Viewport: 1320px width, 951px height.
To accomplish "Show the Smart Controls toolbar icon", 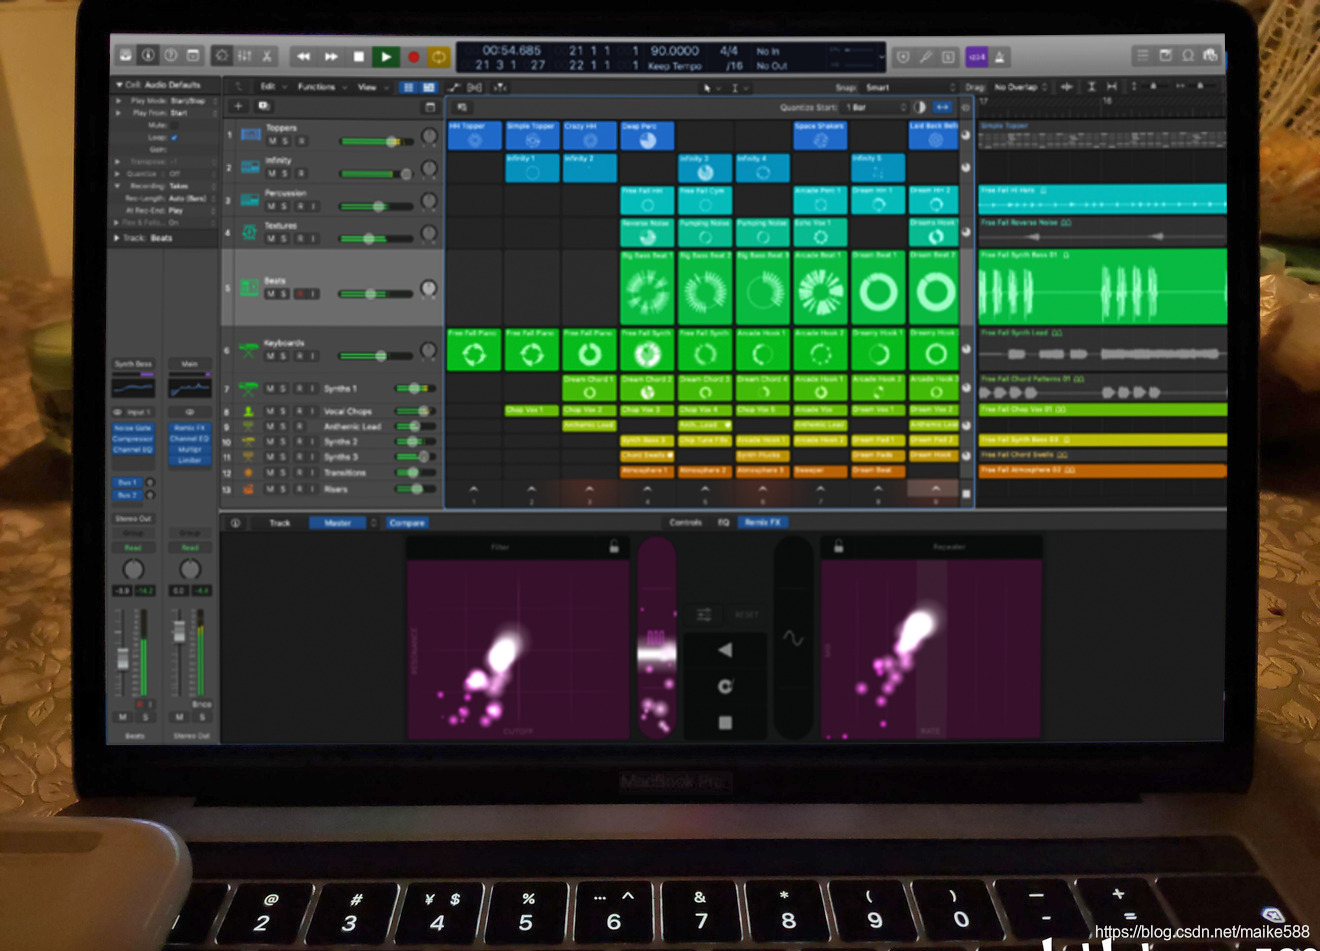I will click(x=223, y=56).
